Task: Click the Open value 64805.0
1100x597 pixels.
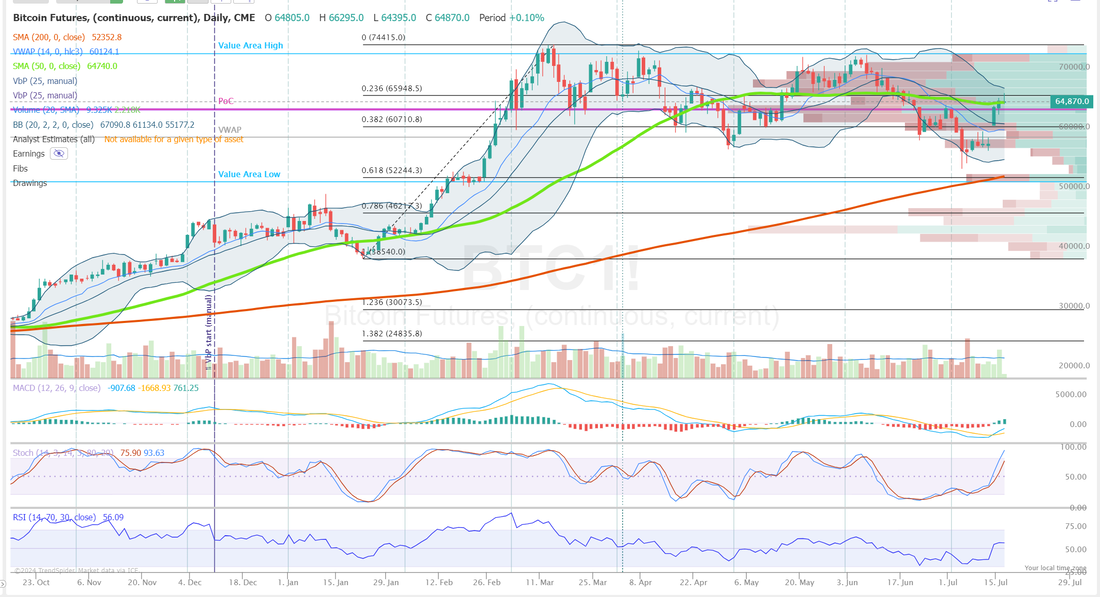Action: pyautogui.click(x=292, y=18)
